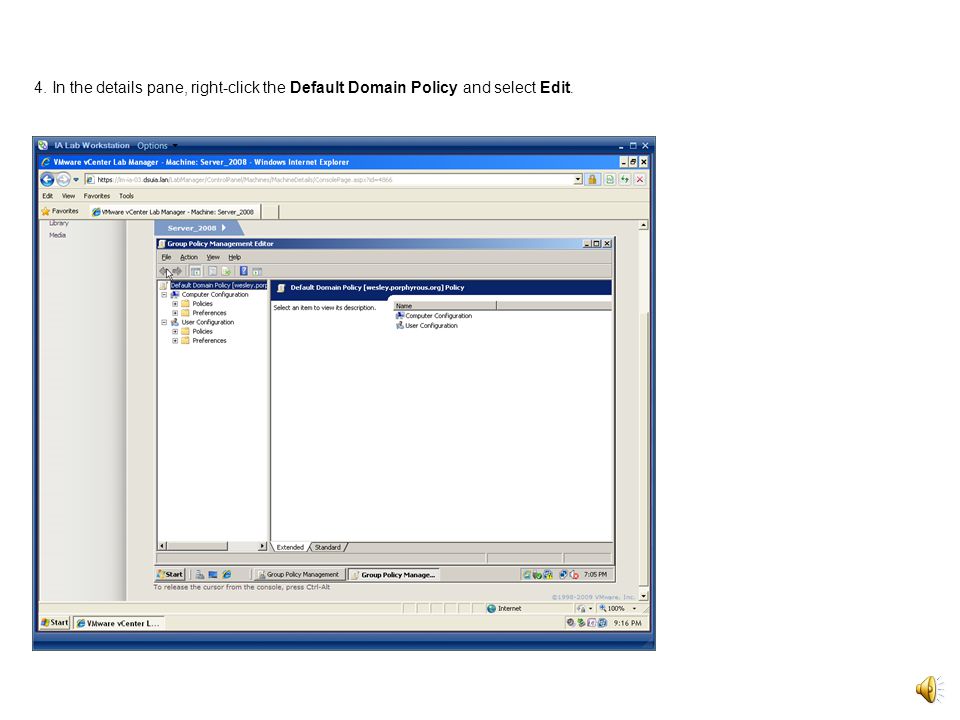Click the Internet Explorer quick launch icon in the VM
The width and height of the screenshot is (960, 720).
pyautogui.click(x=227, y=575)
